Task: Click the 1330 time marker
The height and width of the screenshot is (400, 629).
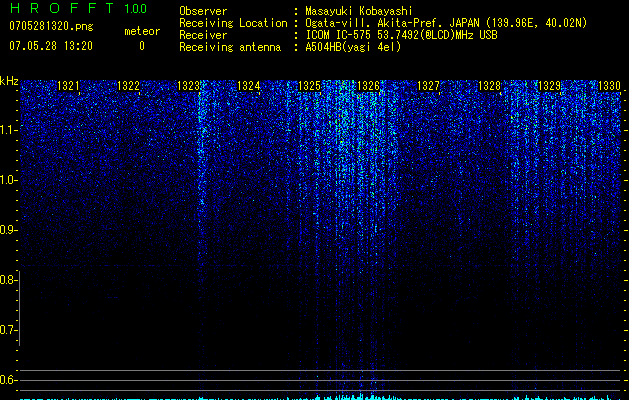Action: coord(609,86)
